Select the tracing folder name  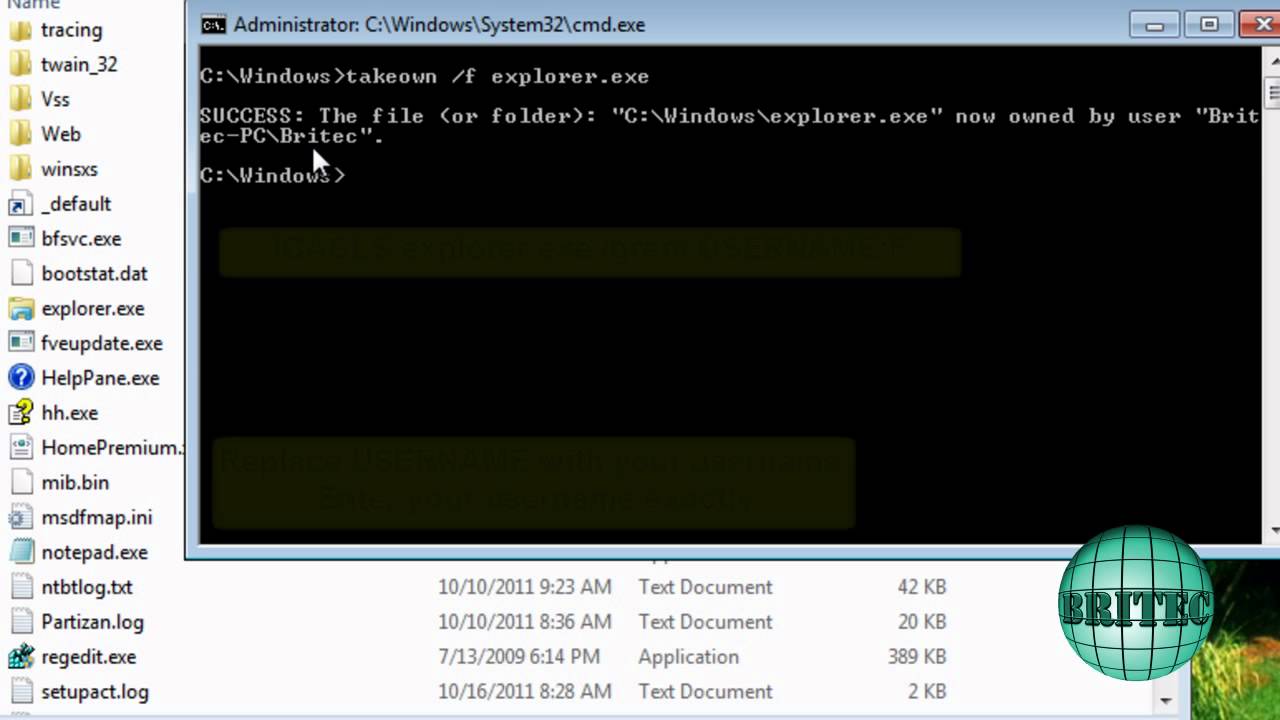point(72,30)
